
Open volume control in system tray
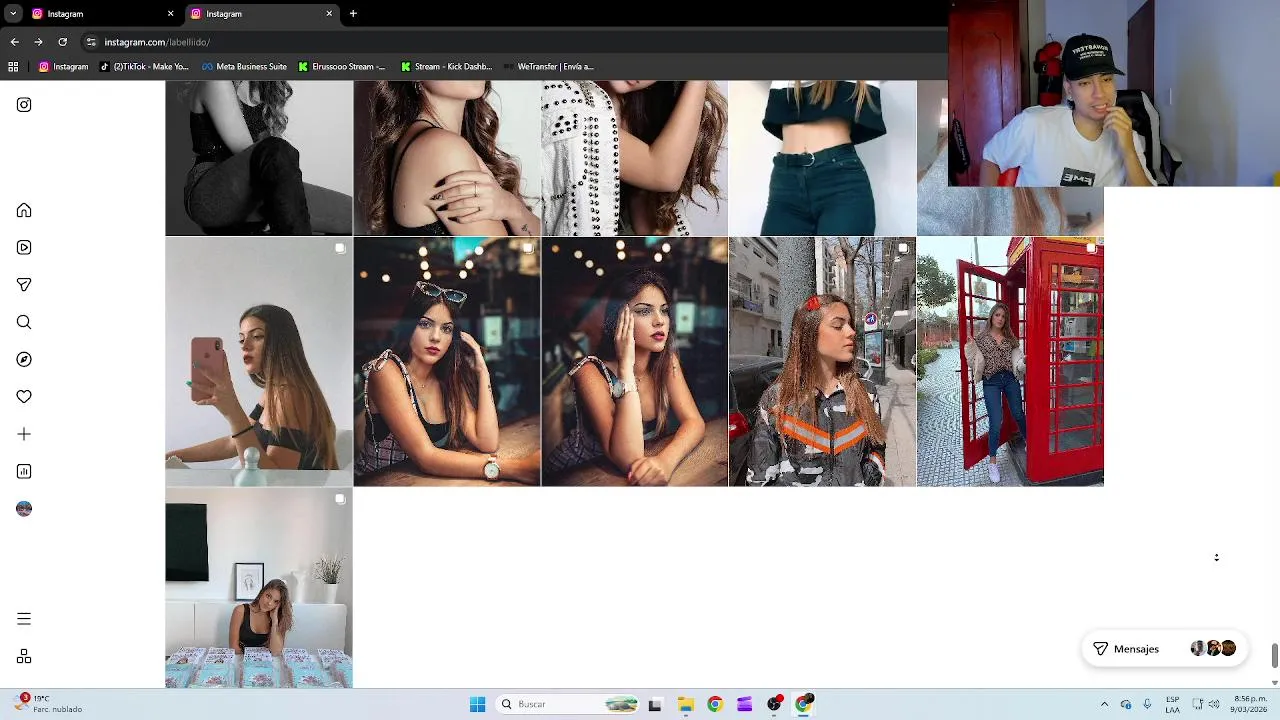[x=1216, y=704]
